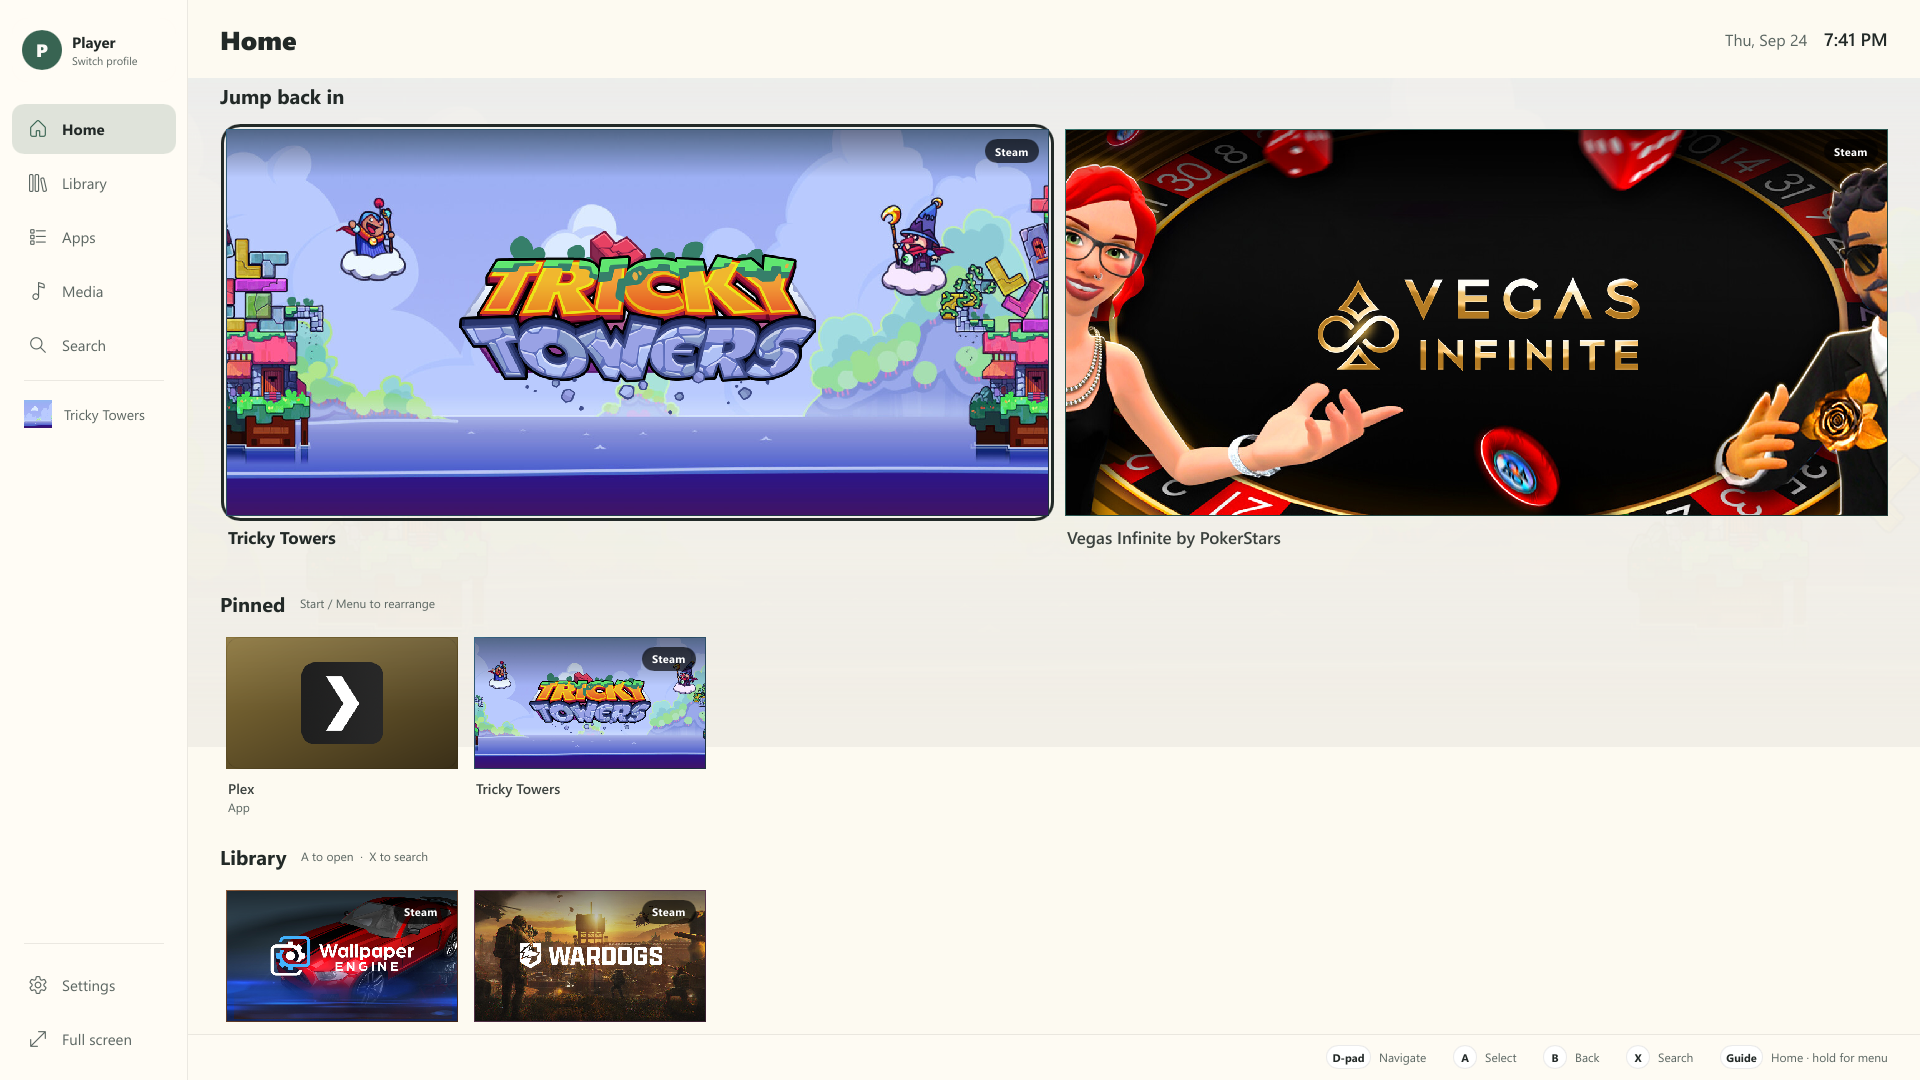
Task: Click the 'Tricky Towers' sidebar label
Action: point(104,415)
